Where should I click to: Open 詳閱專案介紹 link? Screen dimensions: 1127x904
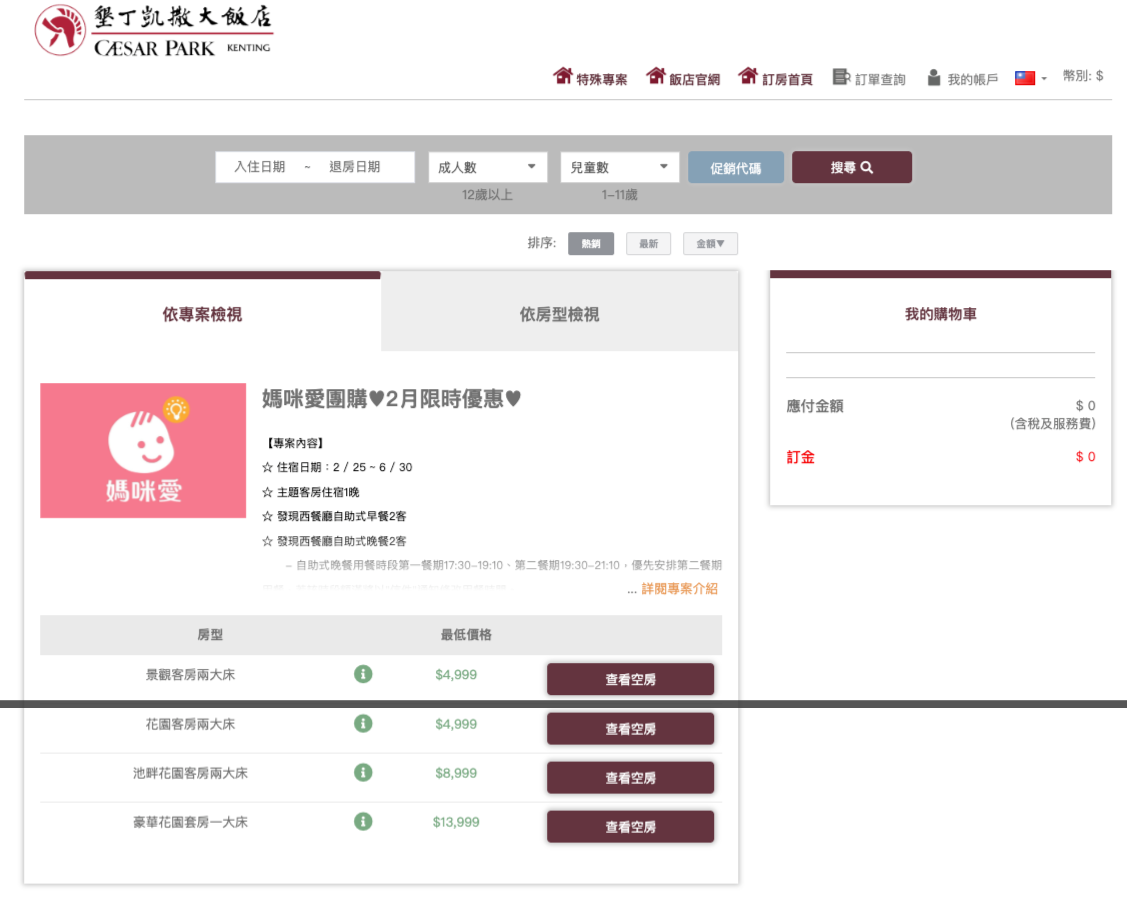[679, 588]
